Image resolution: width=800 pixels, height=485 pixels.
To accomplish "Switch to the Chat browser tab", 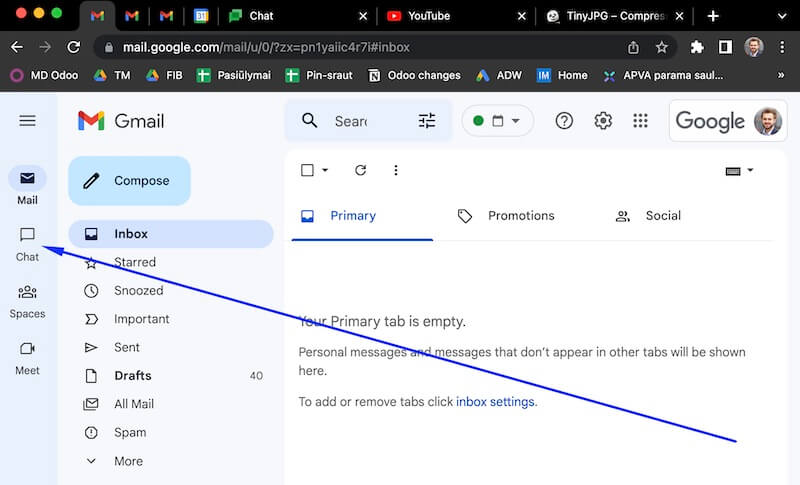I will pyautogui.click(x=297, y=16).
